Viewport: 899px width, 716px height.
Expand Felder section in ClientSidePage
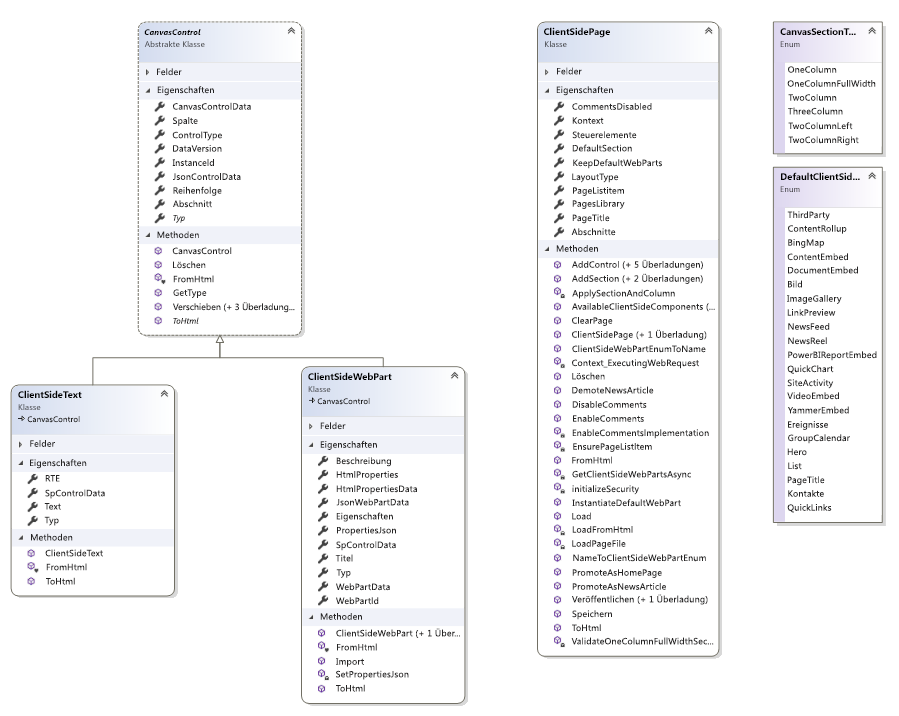coord(547,72)
